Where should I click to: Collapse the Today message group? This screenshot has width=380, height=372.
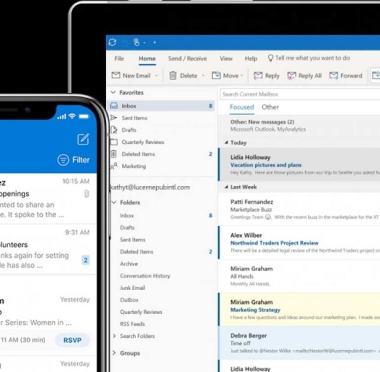[x=226, y=142]
